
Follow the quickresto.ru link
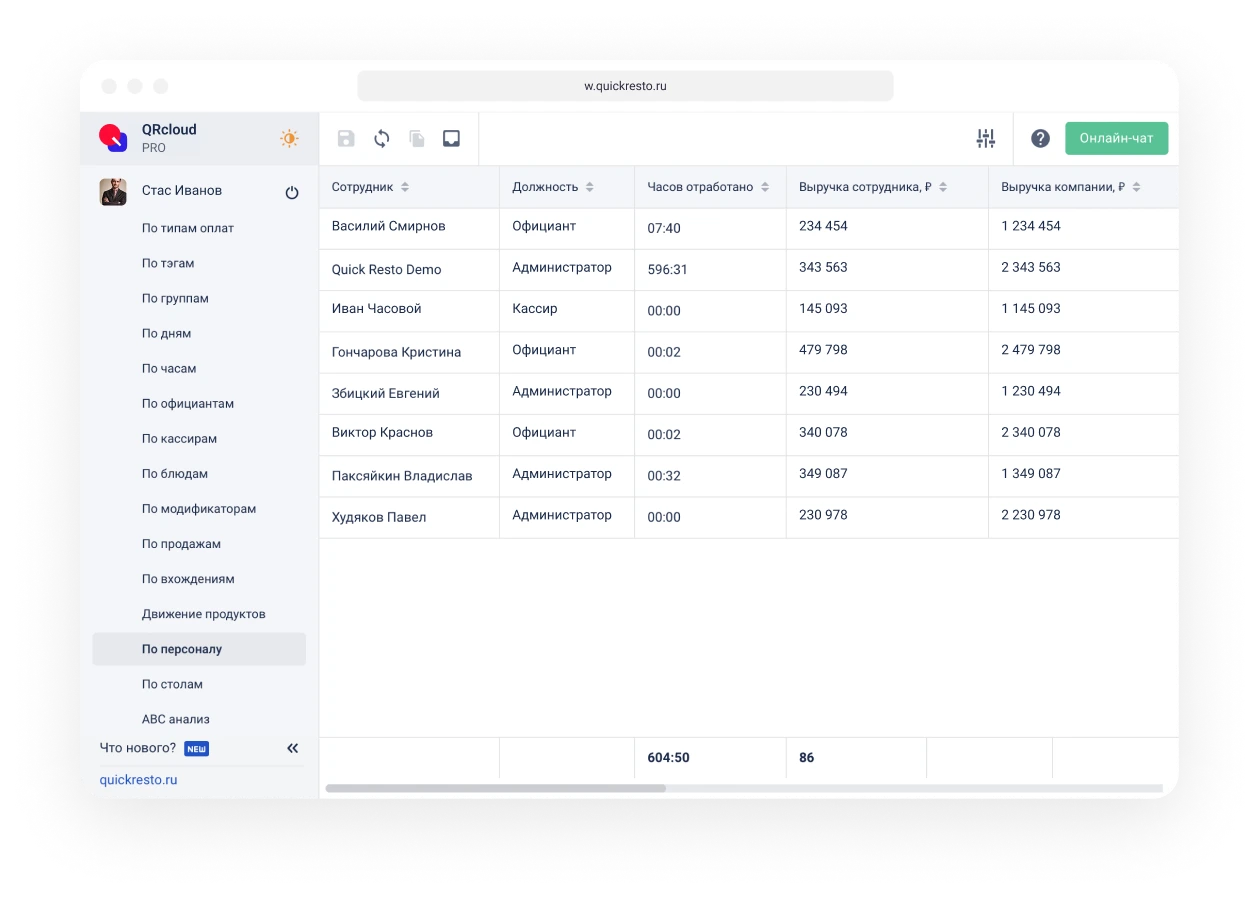coord(138,780)
